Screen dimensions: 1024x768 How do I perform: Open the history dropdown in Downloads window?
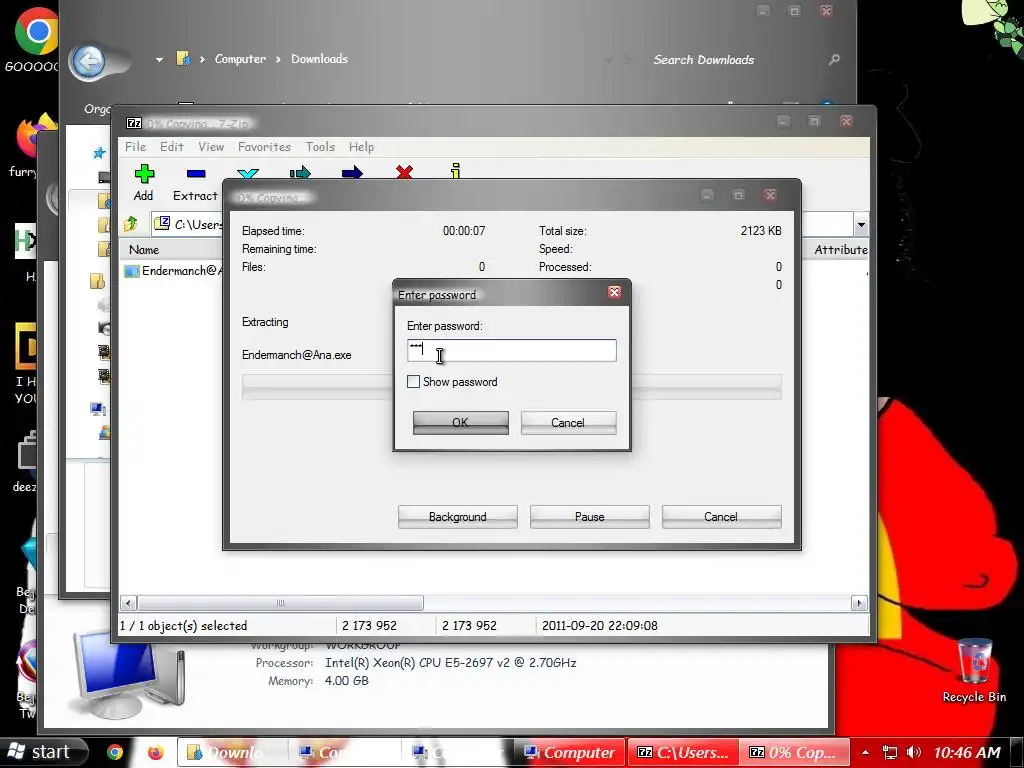[159, 59]
